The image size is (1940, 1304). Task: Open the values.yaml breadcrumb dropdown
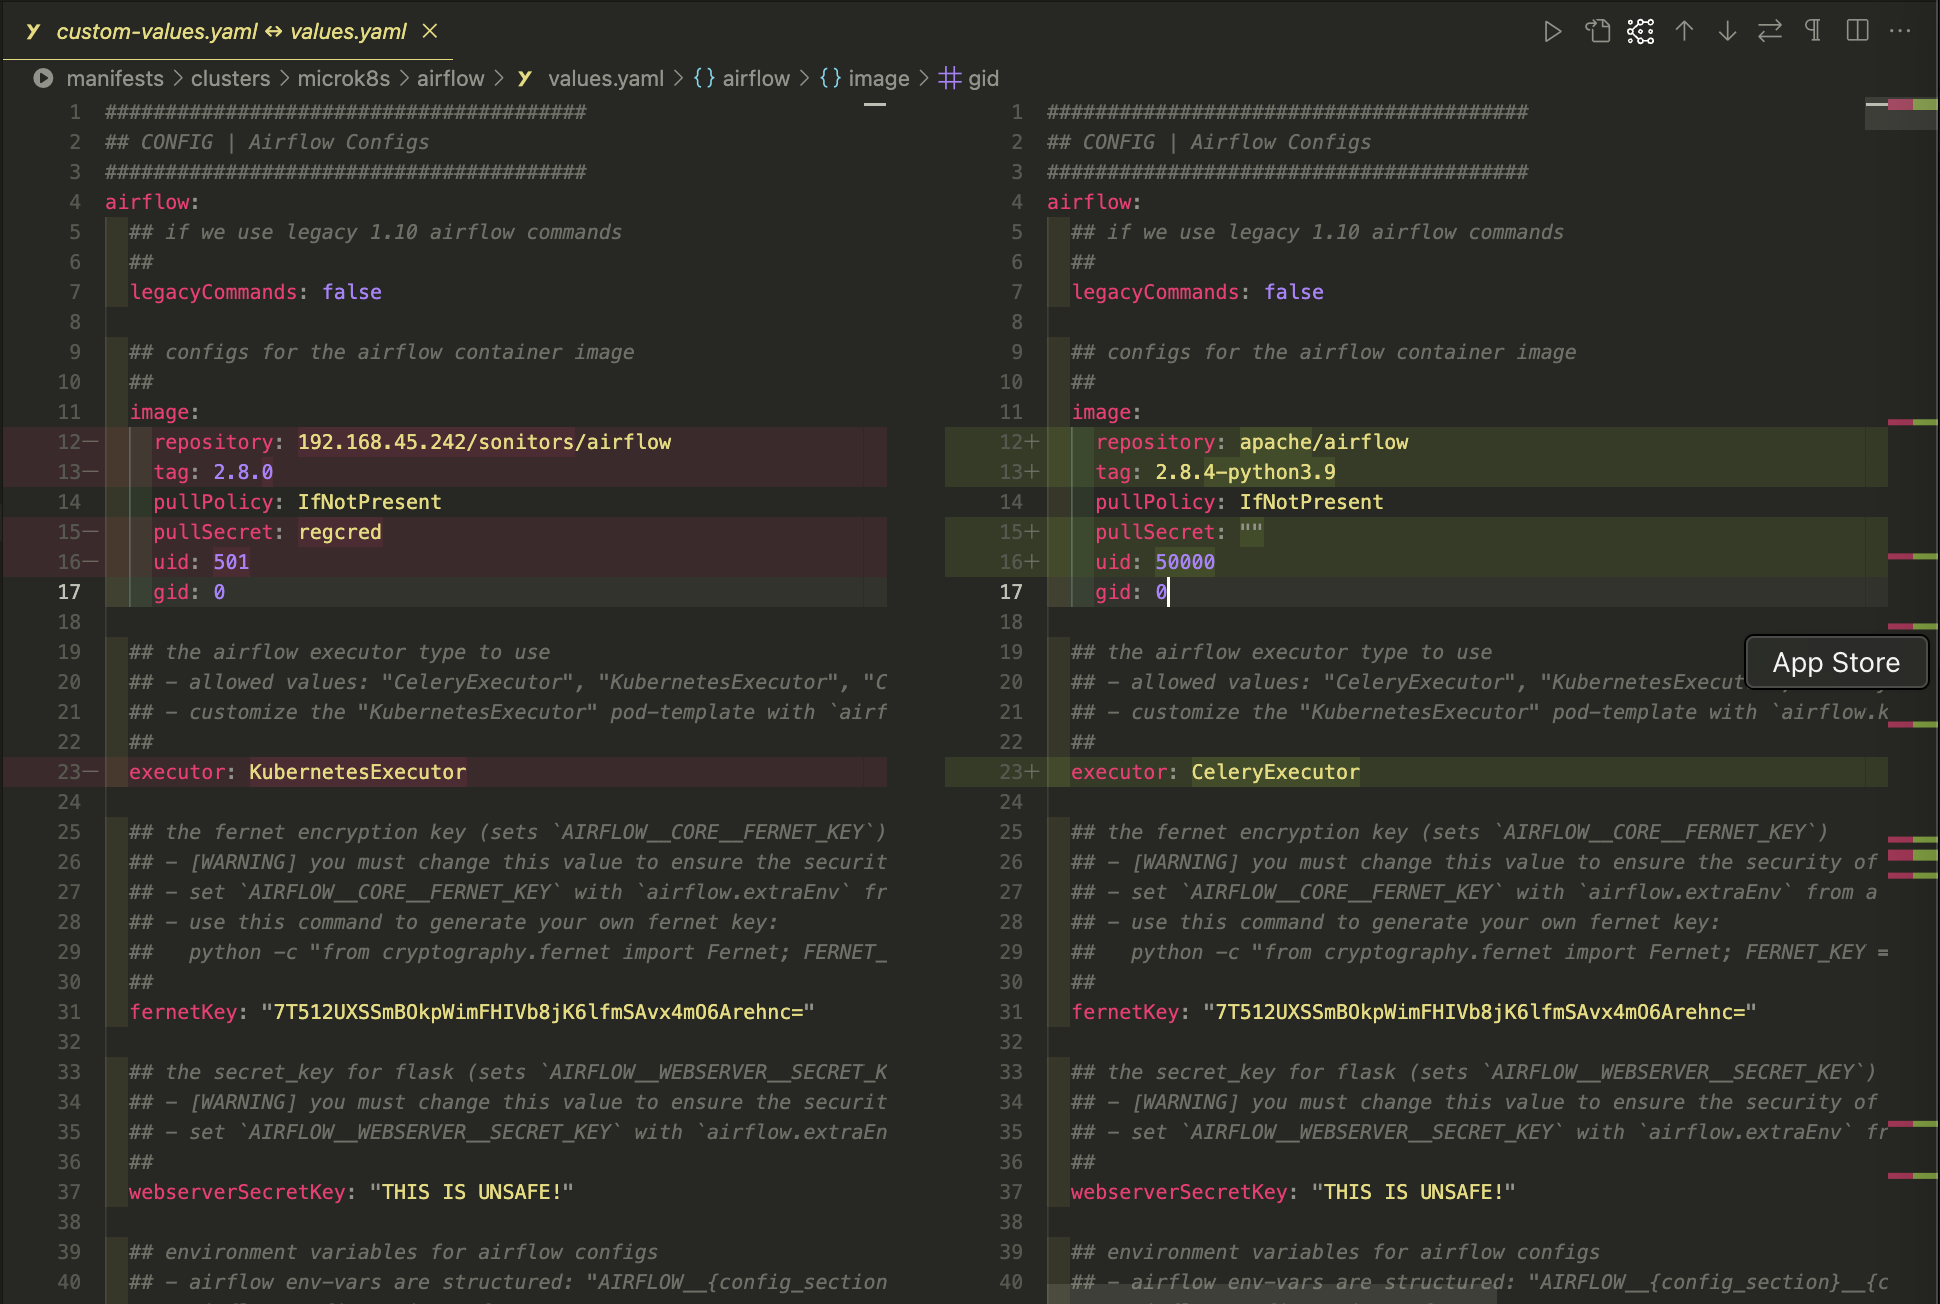coord(605,78)
